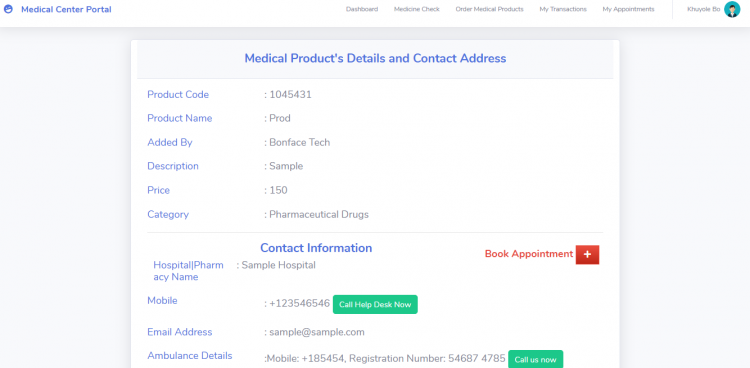Open My Appointments page
Screen dimensions: 750x368
[629, 9]
